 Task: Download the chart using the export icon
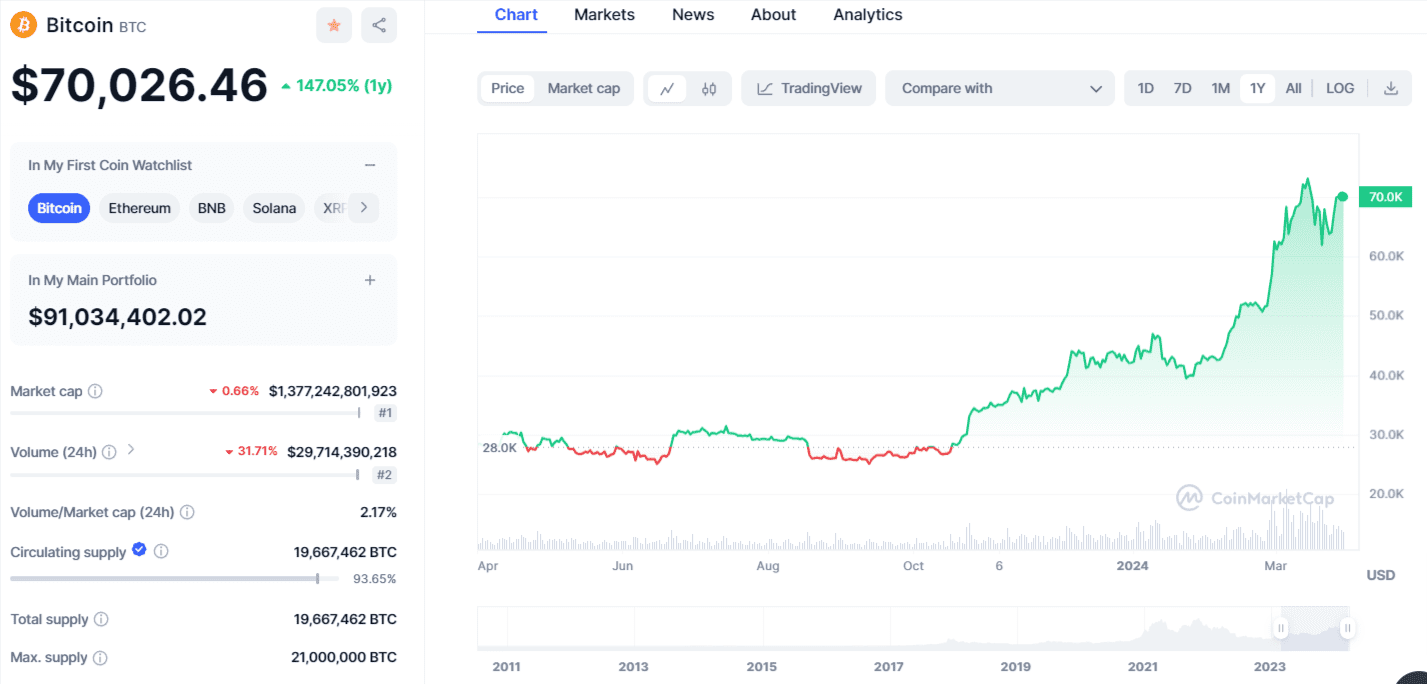tap(1390, 88)
